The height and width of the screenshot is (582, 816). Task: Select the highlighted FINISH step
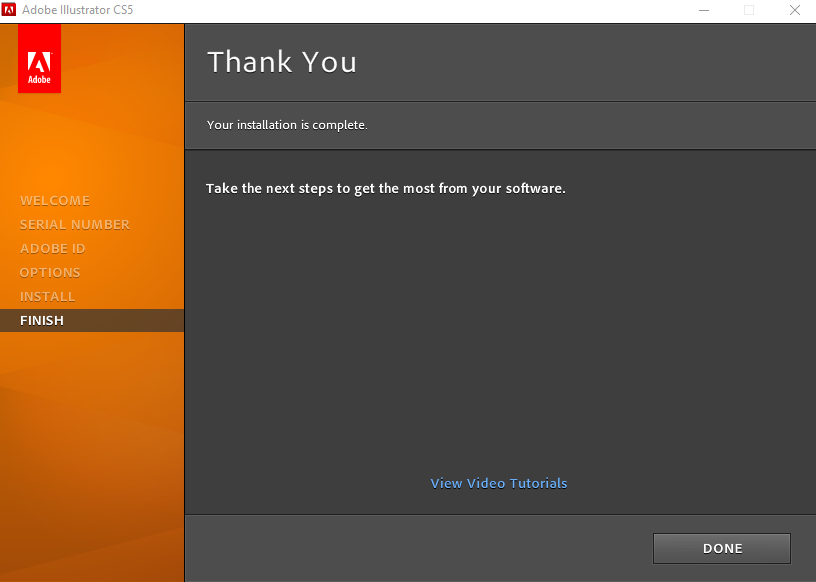pyautogui.click(x=92, y=320)
